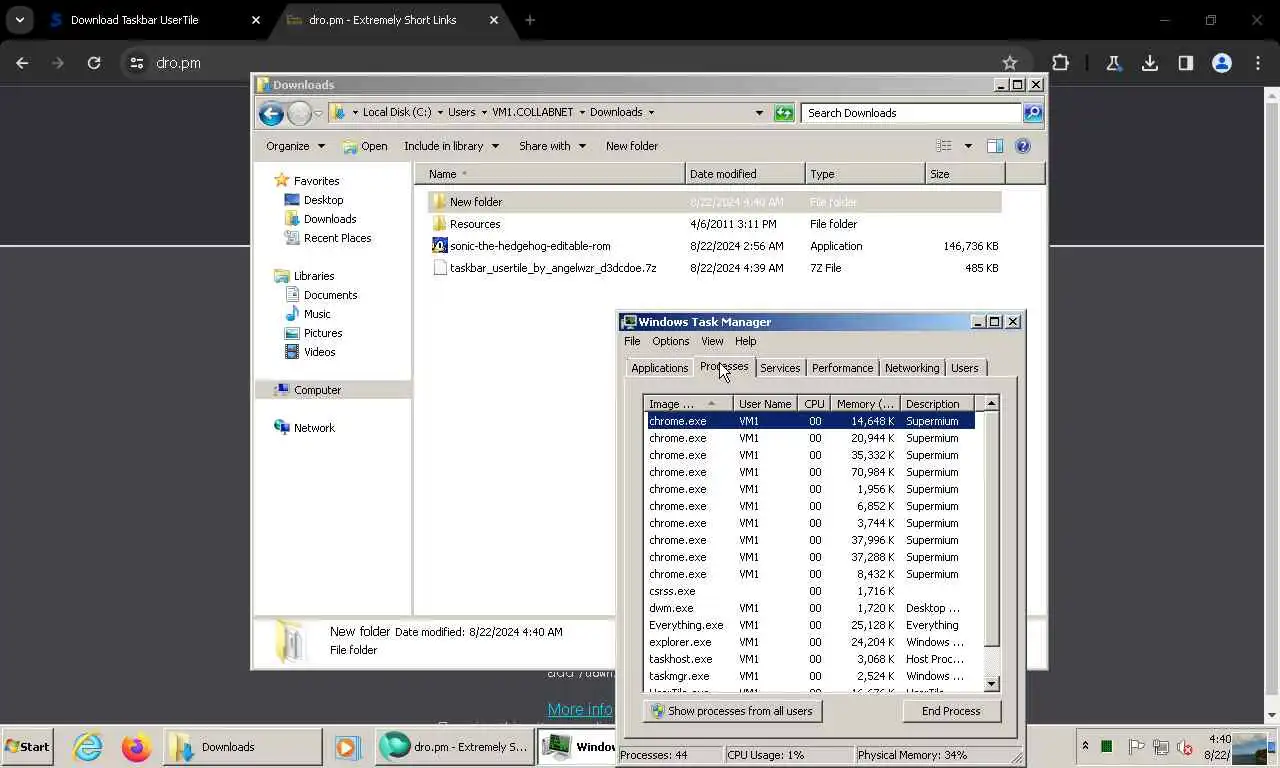Viewport: 1280px width, 768px height.
Task: Expand the address bar history dropdown arrow
Action: (759, 113)
